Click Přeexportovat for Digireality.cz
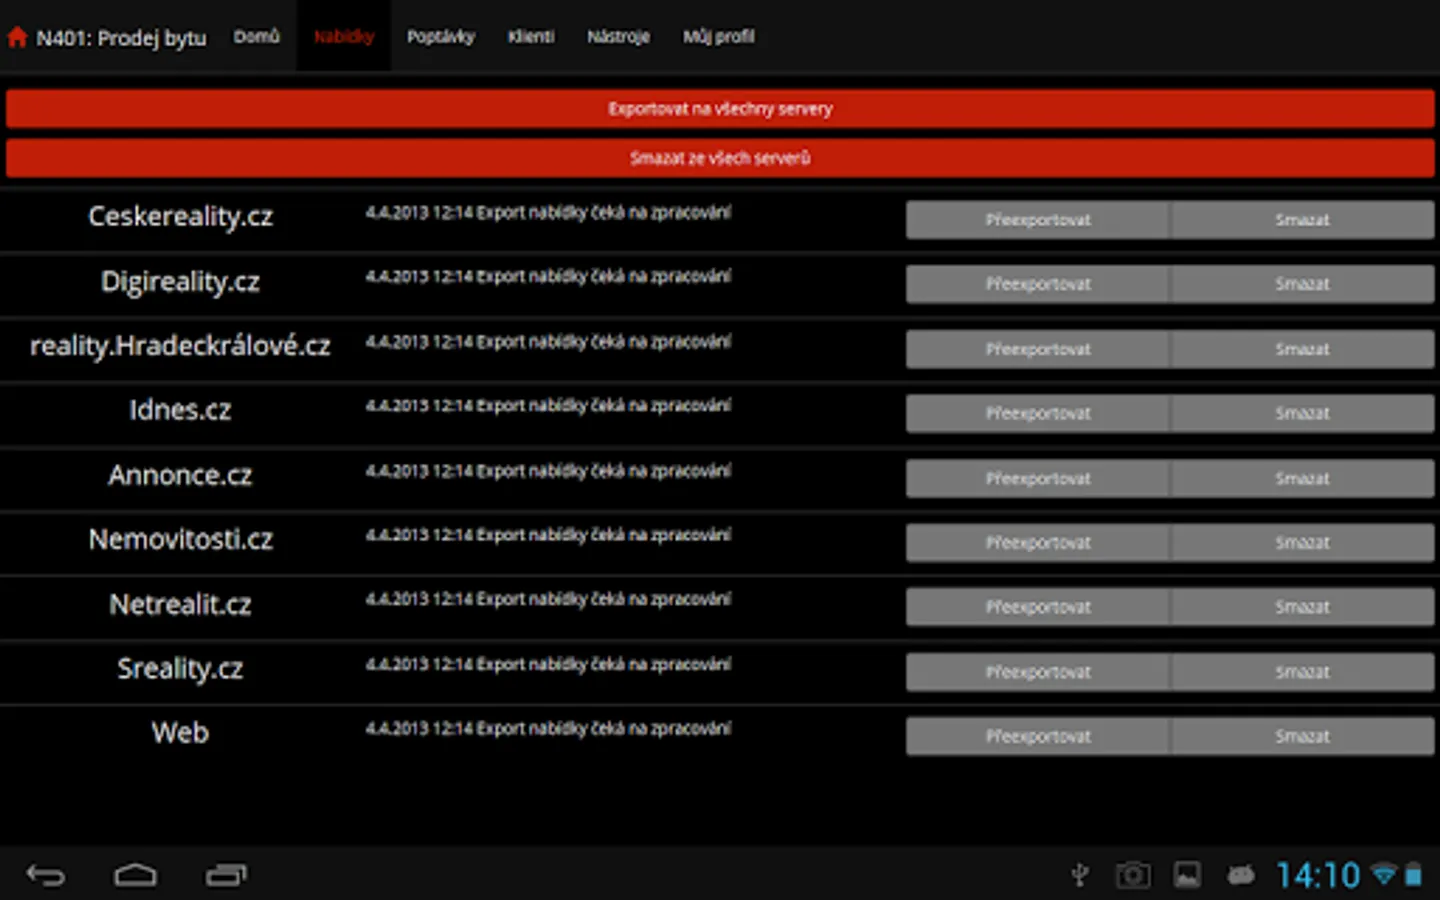The image size is (1440, 900). [x=1038, y=284]
